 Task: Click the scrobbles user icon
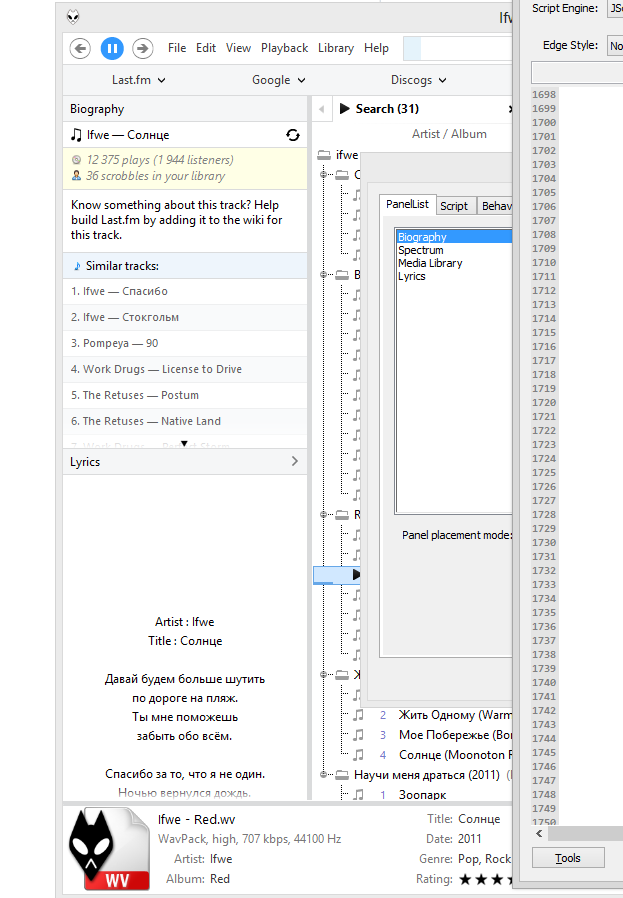click(x=76, y=176)
